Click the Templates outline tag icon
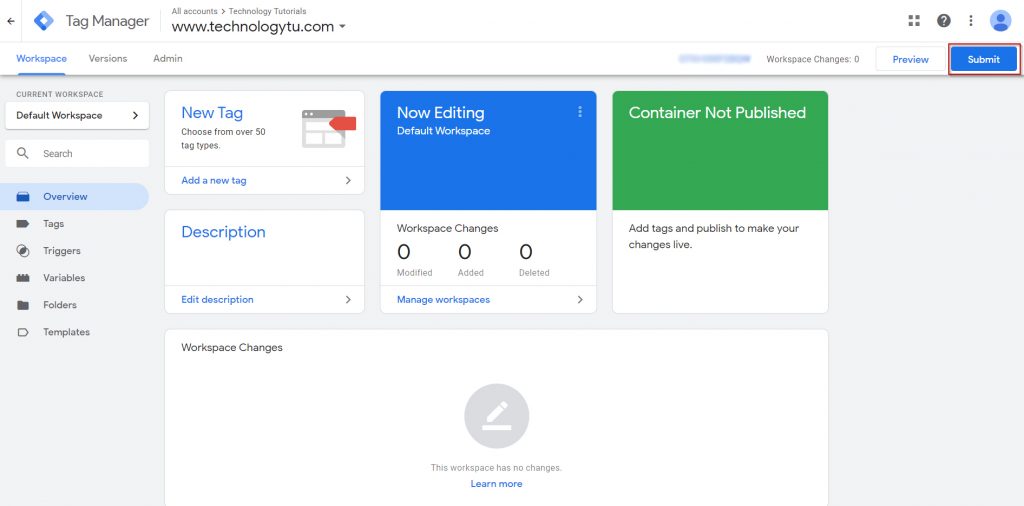Screen dimensions: 1024x506 pyautogui.click(x=23, y=332)
